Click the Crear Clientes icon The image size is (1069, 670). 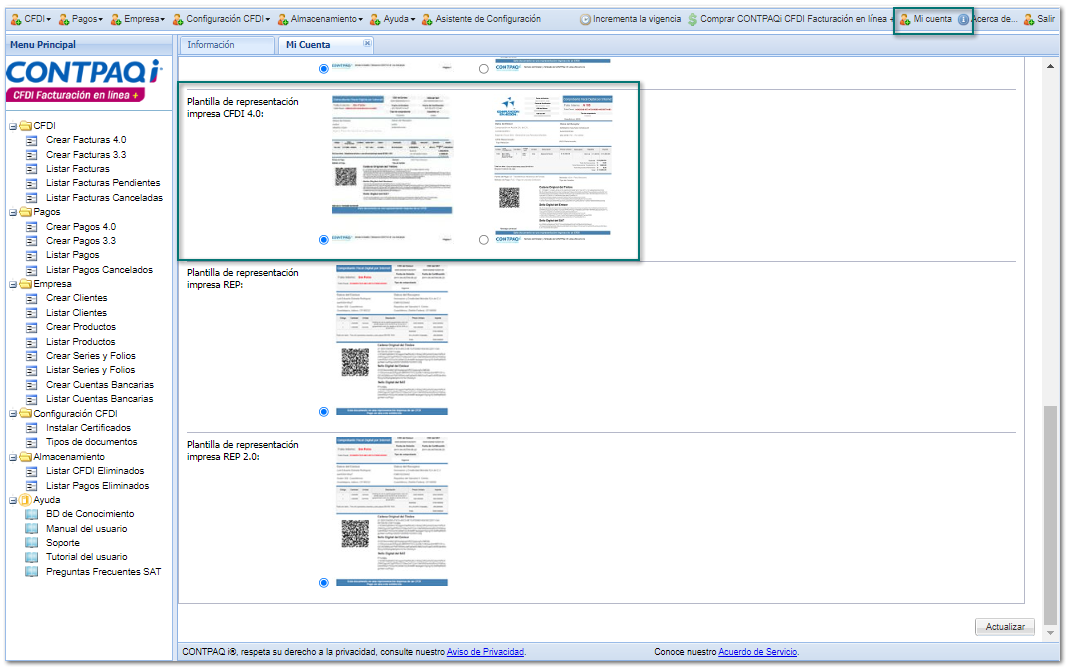click(x=32, y=299)
